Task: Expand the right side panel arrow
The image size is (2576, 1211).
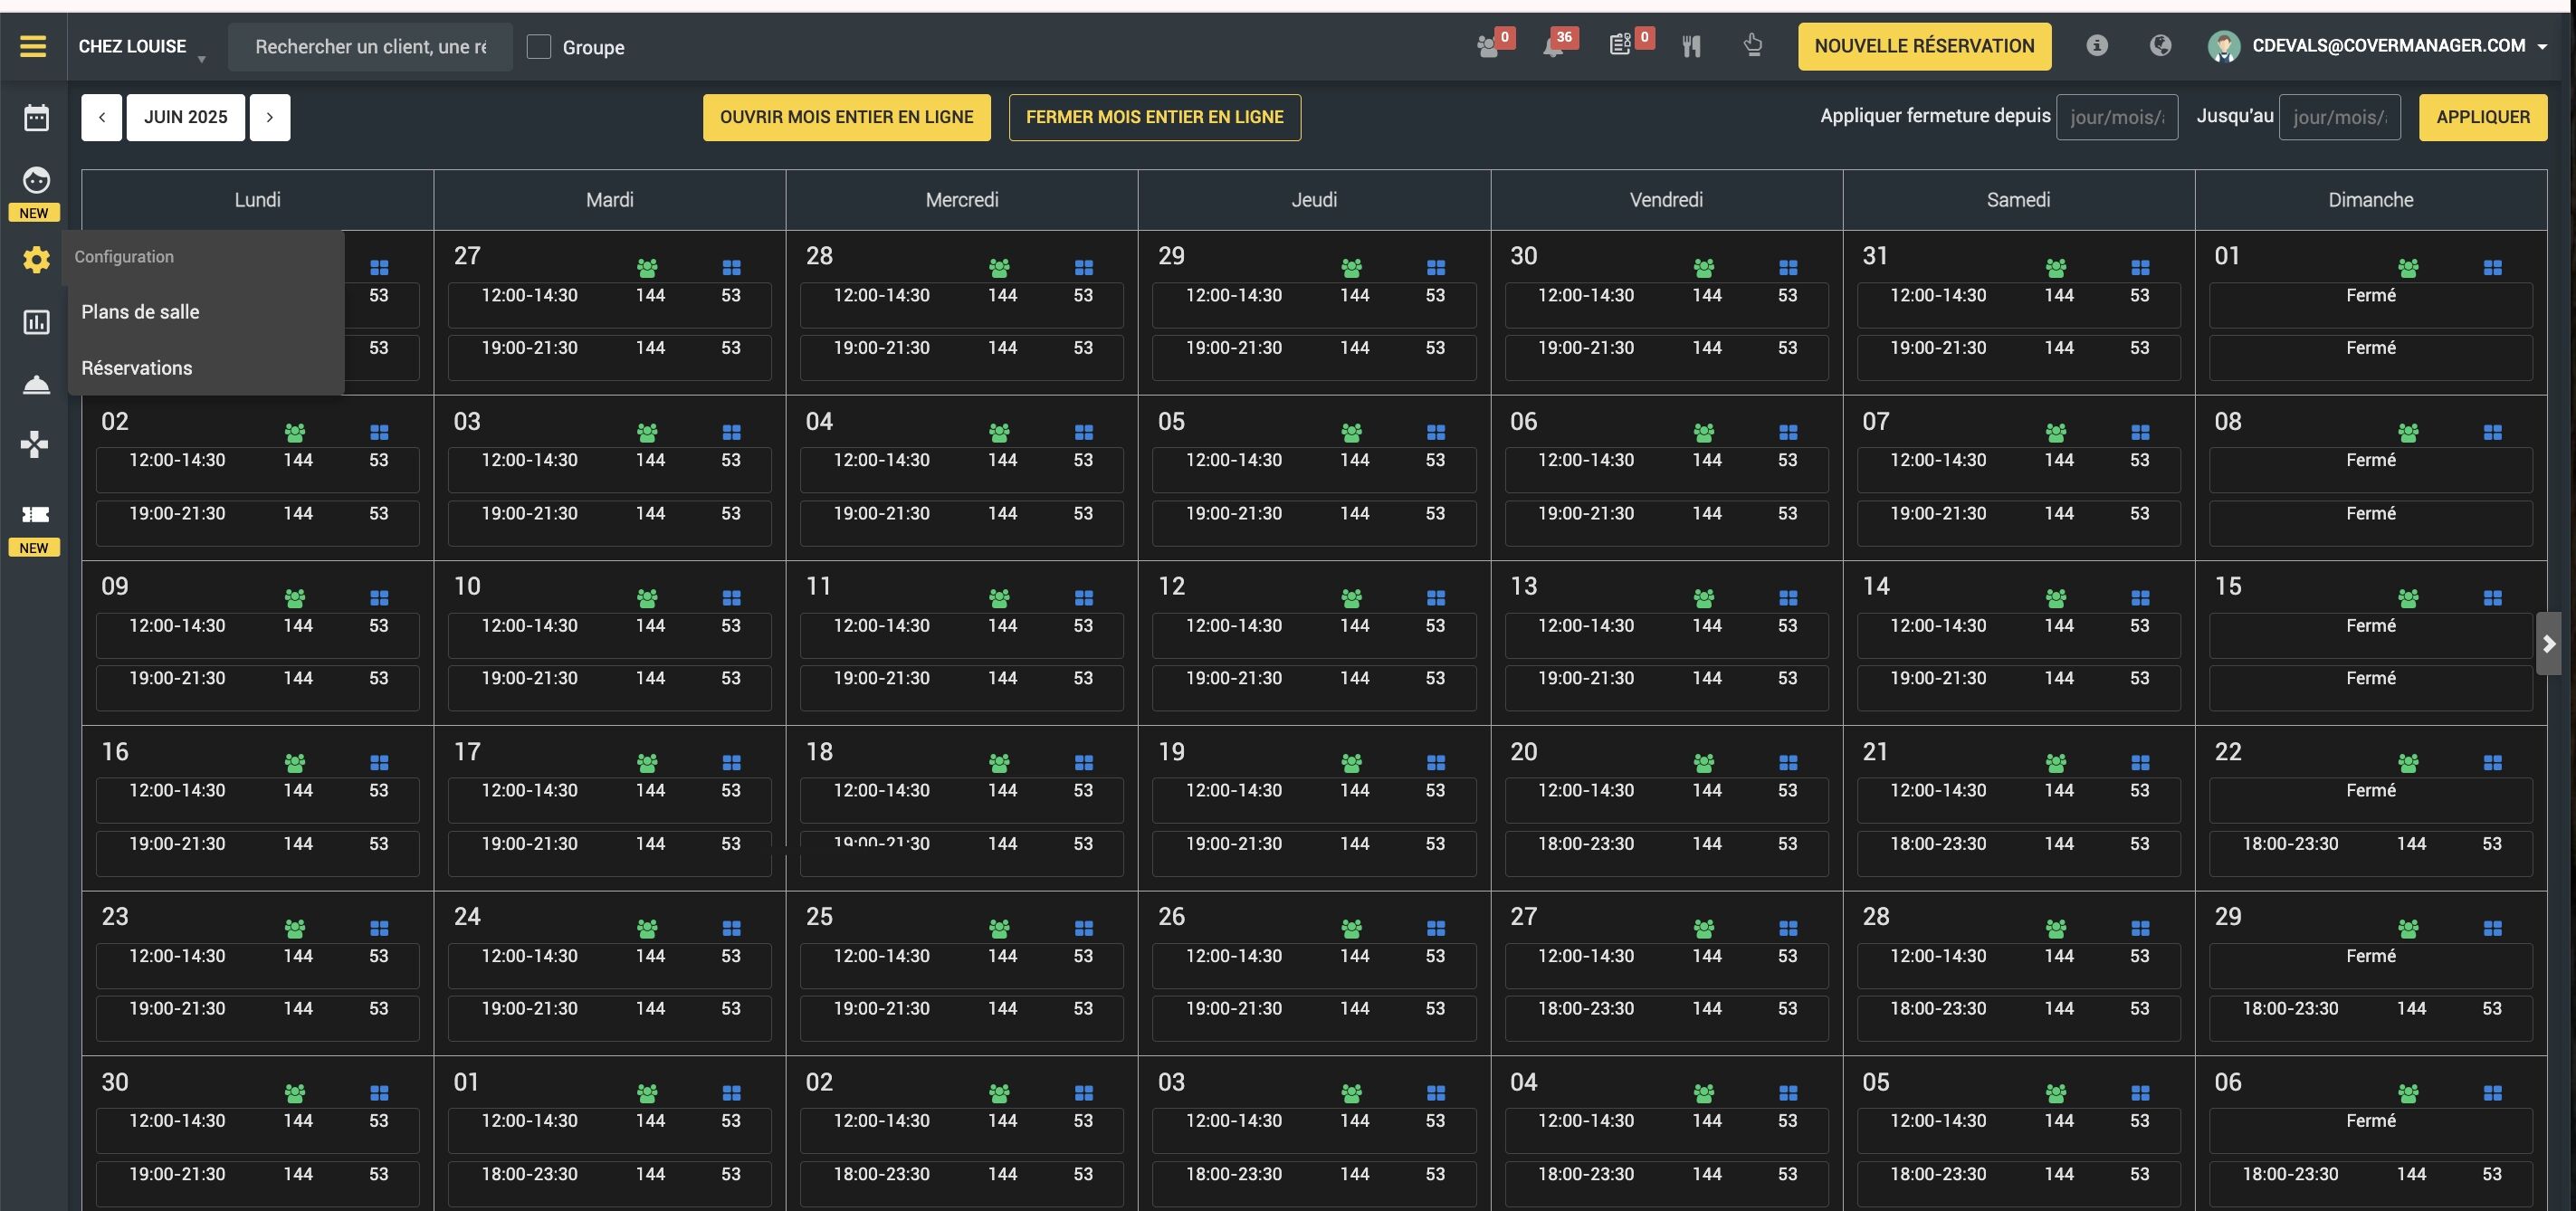Action: pos(2549,645)
